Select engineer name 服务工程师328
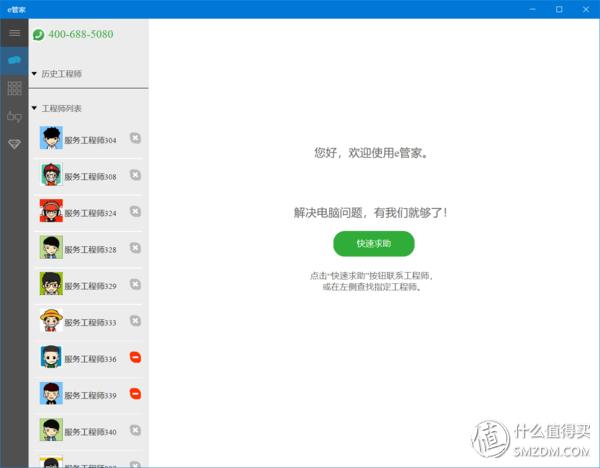Screen dimensions: 600x468 pyautogui.click(x=90, y=250)
